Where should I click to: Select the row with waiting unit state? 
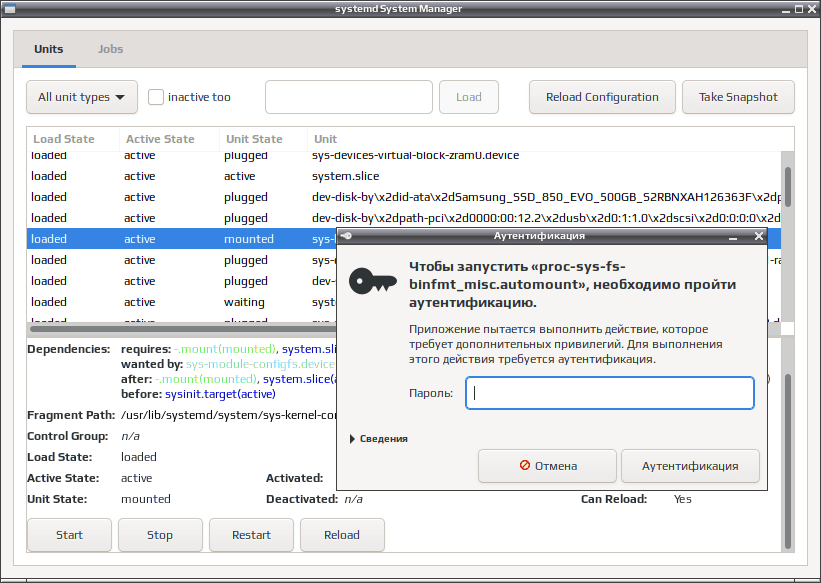coord(181,302)
